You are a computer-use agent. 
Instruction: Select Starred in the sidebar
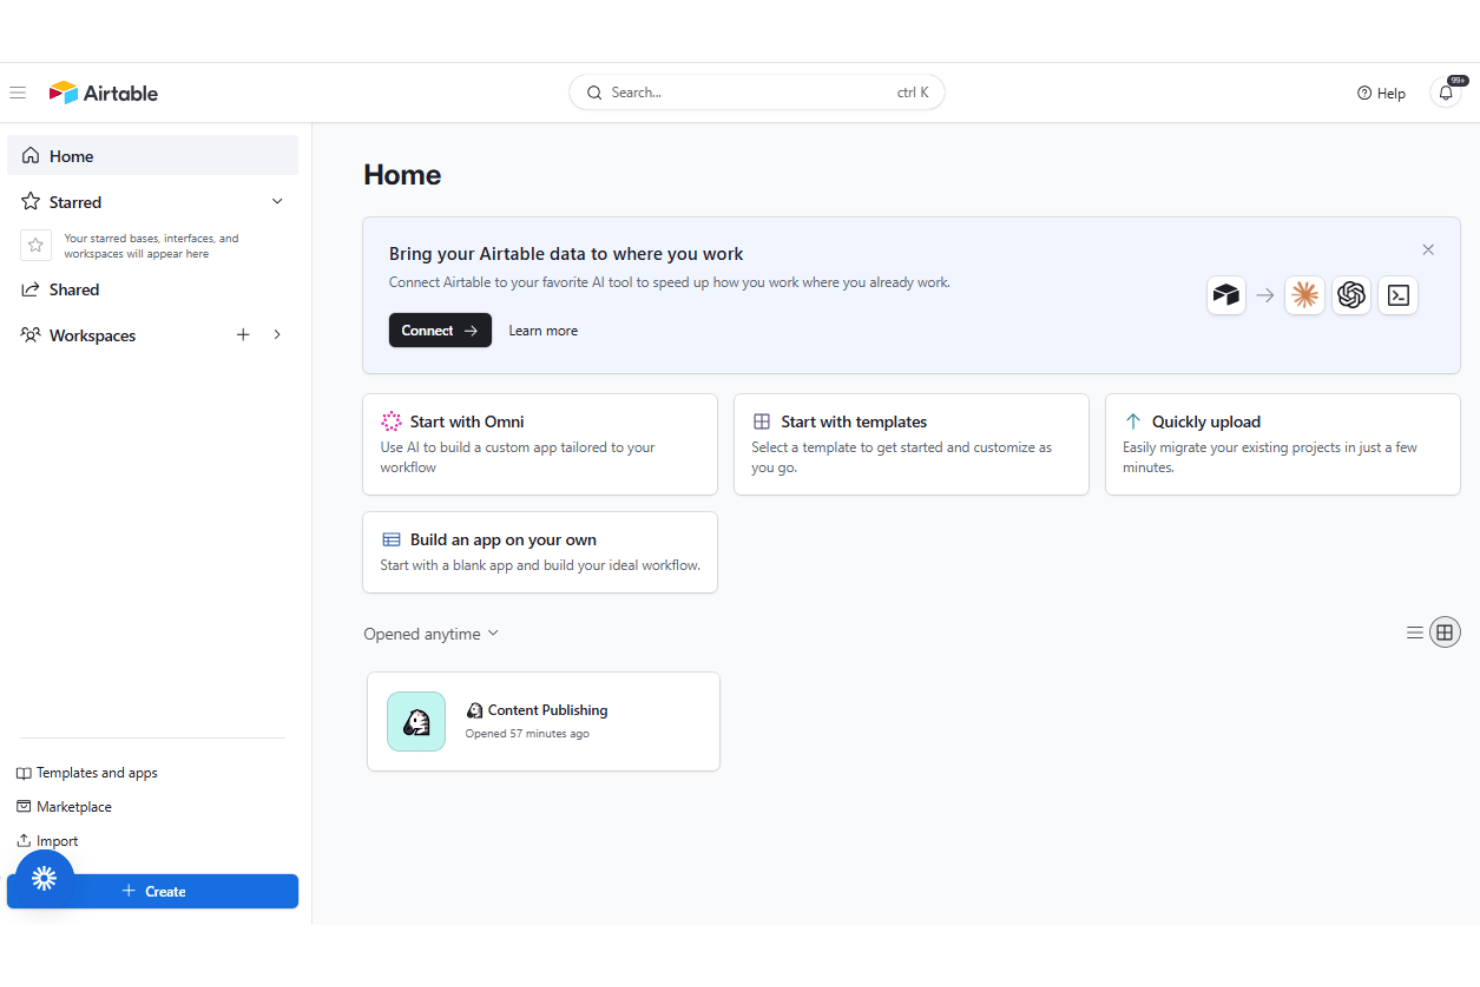[76, 202]
